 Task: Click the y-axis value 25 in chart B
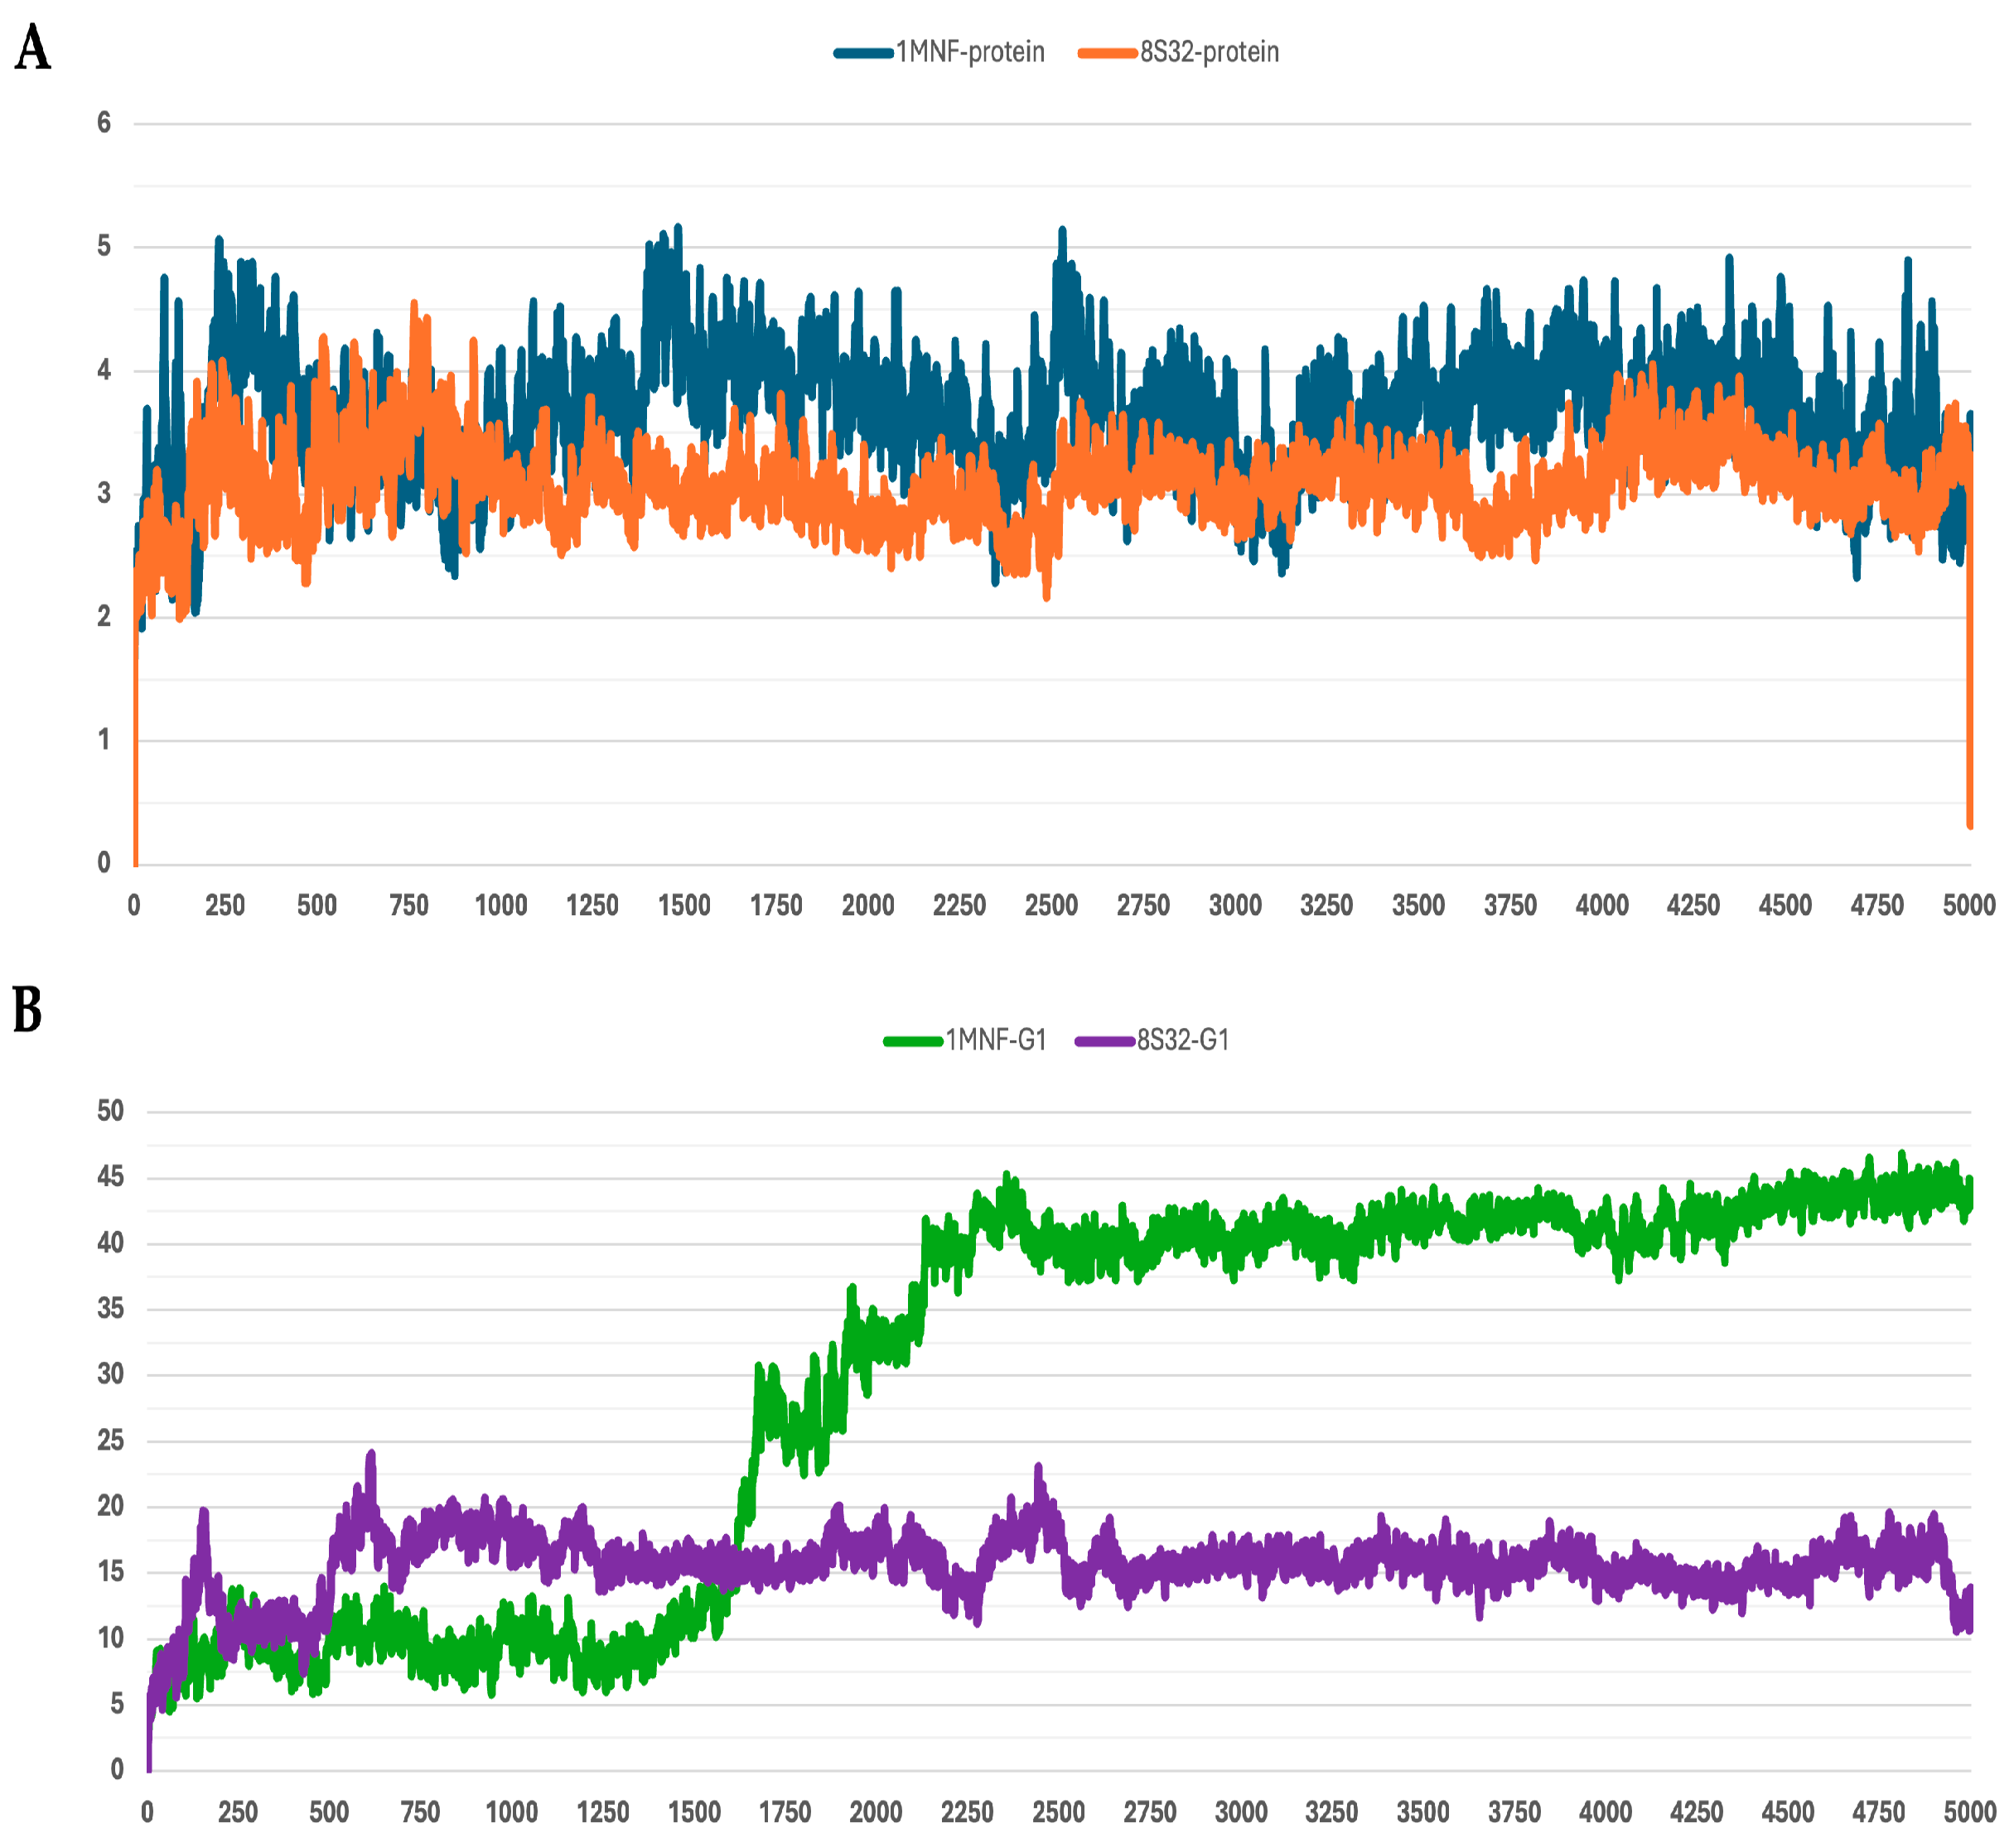tap(110, 1441)
